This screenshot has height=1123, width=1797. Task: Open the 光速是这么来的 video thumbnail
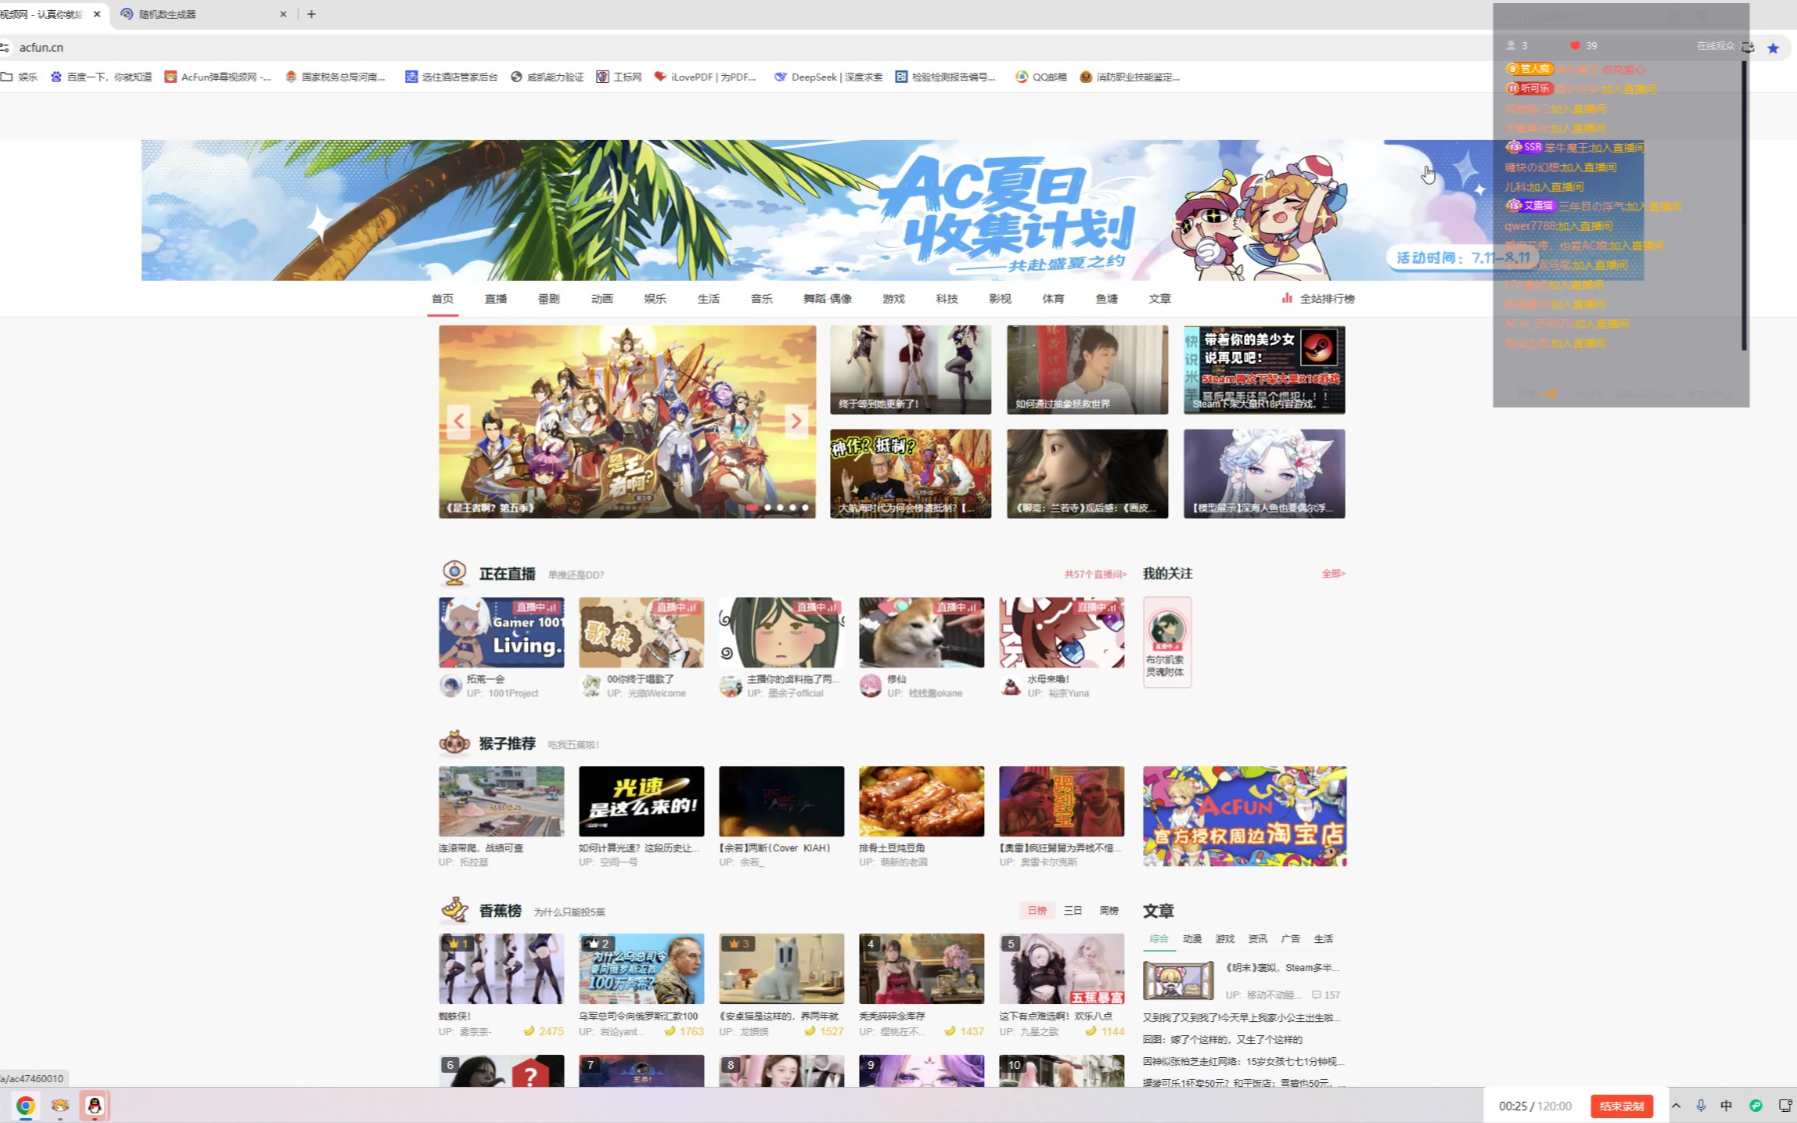[641, 801]
